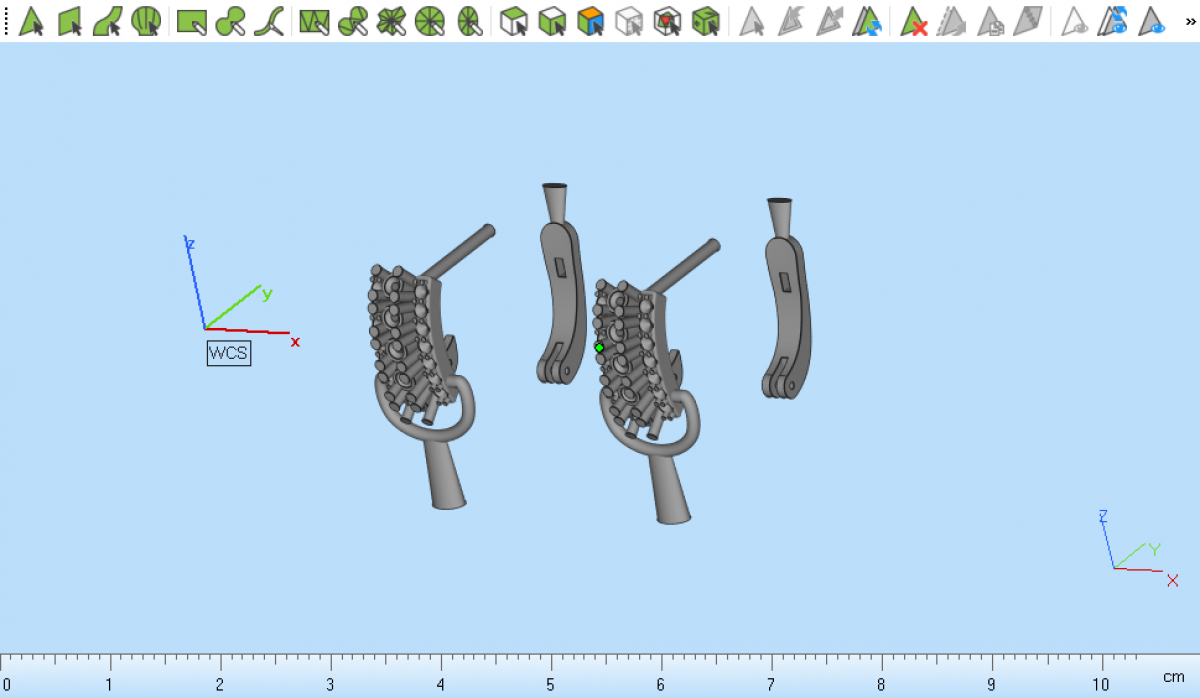Viewport: 1200px width, 698px height.
Task: Click the grey shrink-marking triangle icon
Action: [x=791, y=21]
